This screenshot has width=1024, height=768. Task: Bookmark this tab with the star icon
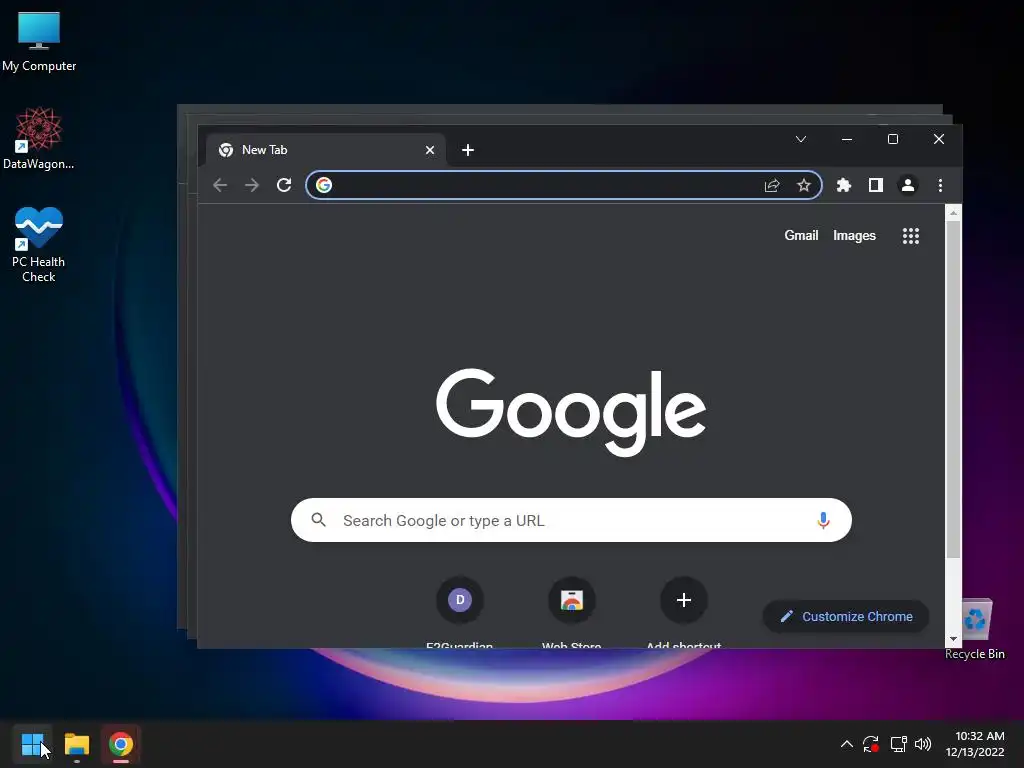804,185
